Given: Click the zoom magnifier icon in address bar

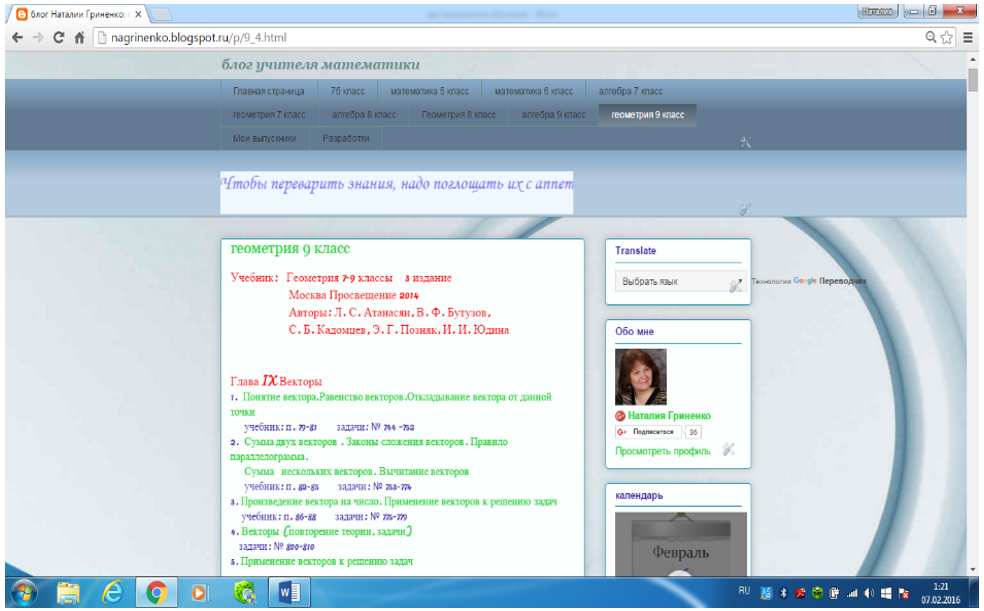Looking at the screenshot, I should pos(931,36).
